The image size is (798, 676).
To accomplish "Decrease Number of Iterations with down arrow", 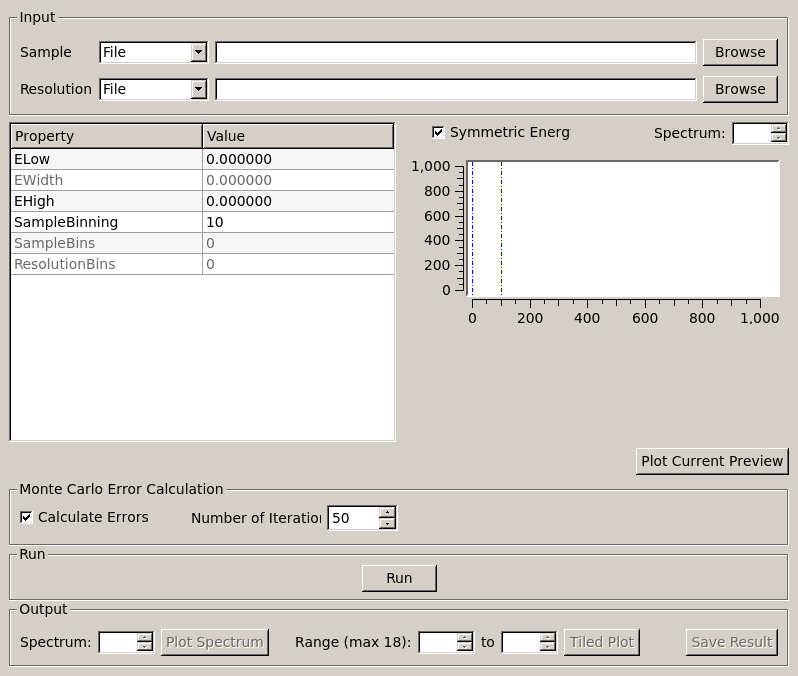I will pyautogui.click(x=387, y=523).
